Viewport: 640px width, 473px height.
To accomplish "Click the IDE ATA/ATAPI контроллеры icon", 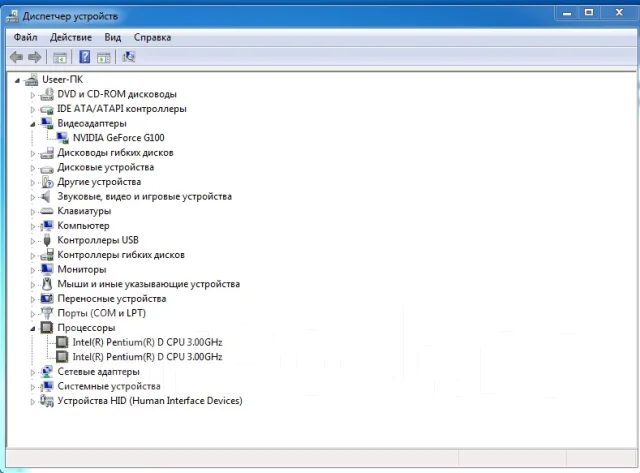I will (x=47, y=109).
